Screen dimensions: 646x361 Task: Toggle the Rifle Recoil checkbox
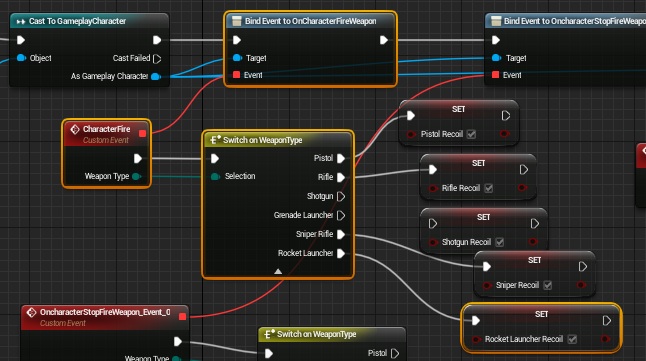click(x=489, y=188)
